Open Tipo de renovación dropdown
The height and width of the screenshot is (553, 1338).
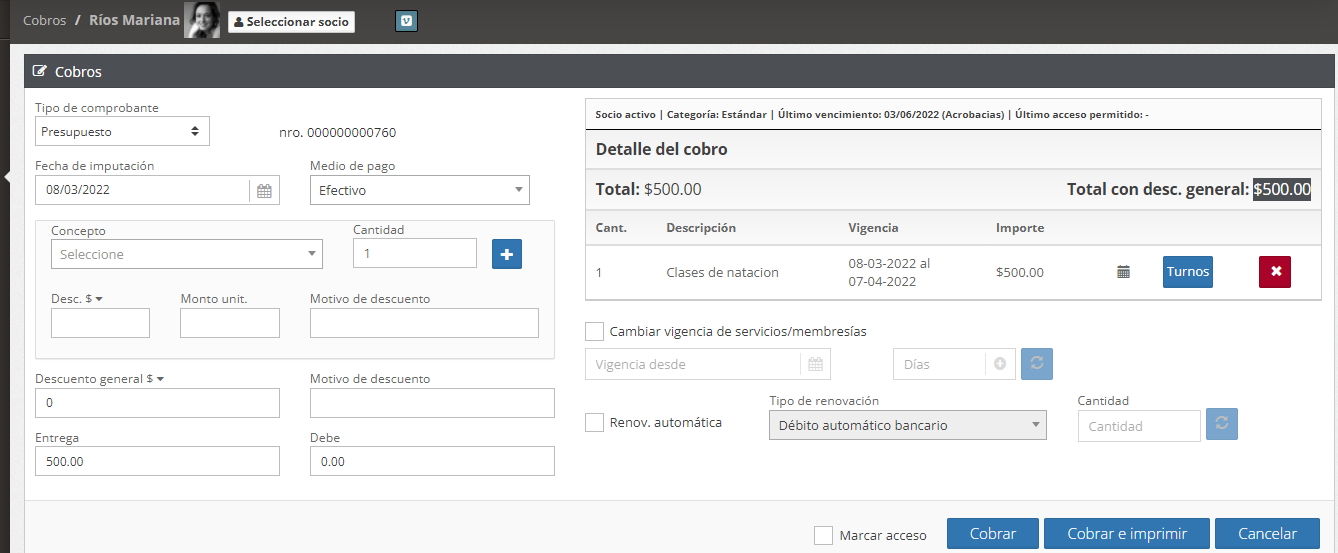click(x=907, y=425)
